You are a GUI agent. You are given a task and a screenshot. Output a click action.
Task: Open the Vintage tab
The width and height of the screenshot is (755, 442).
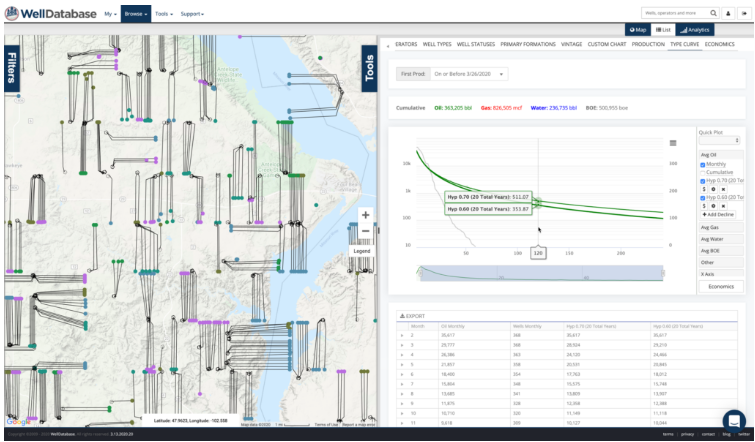572,44
